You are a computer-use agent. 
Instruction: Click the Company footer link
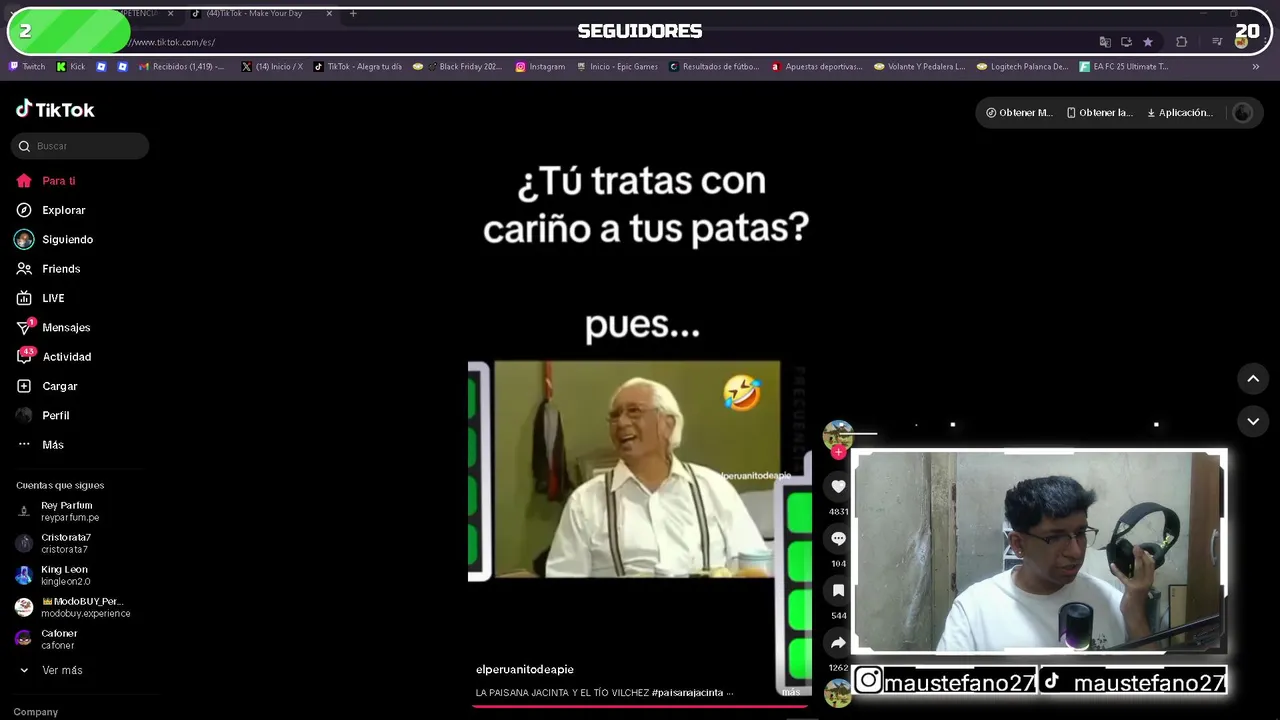(x=36, y=712)
